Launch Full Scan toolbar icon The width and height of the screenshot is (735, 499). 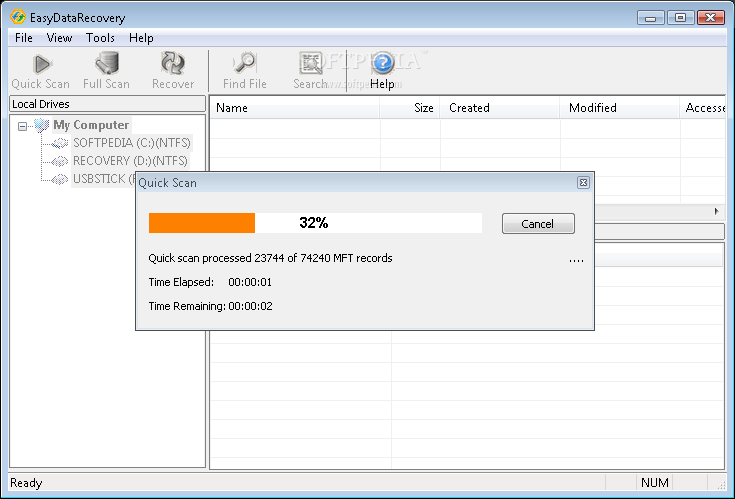coord(106,71)
